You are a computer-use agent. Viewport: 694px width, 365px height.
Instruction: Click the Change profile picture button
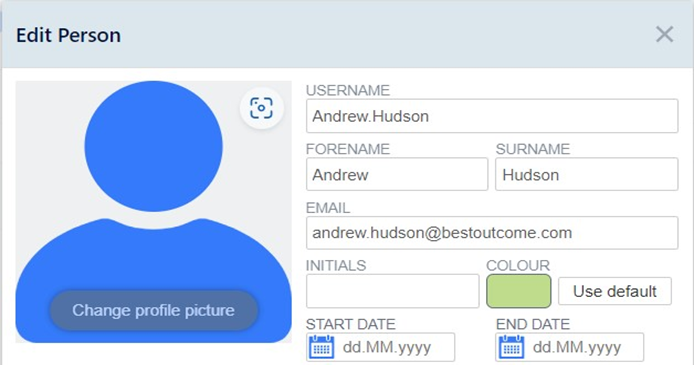point(154,310)
